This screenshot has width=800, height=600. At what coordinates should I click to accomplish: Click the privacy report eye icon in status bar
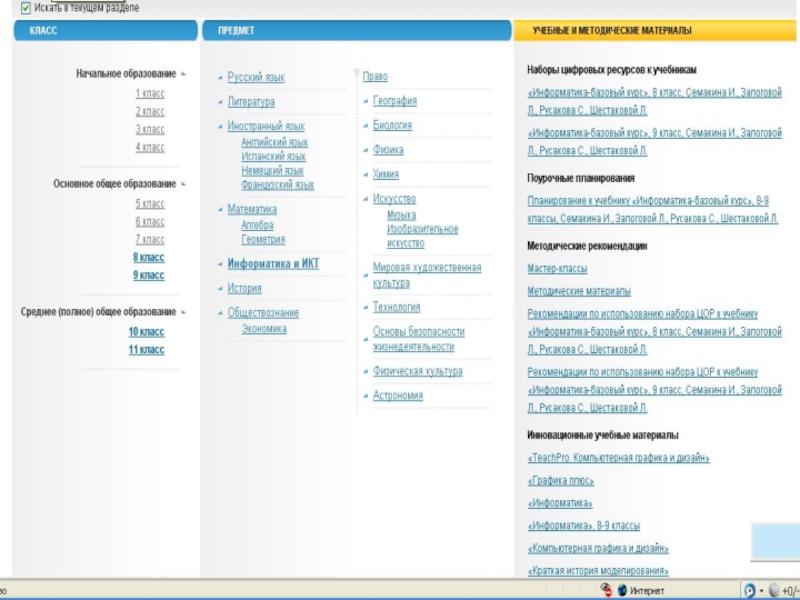pyautogui.click(x=607, y=590)
